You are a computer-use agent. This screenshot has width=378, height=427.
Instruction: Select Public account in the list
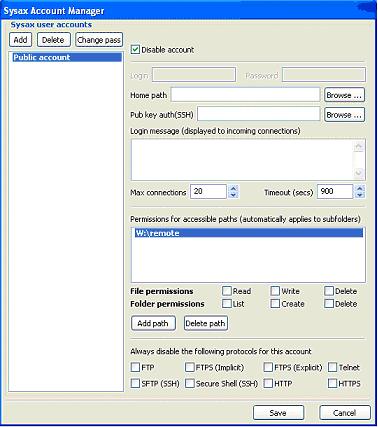[x=67, y=57]
